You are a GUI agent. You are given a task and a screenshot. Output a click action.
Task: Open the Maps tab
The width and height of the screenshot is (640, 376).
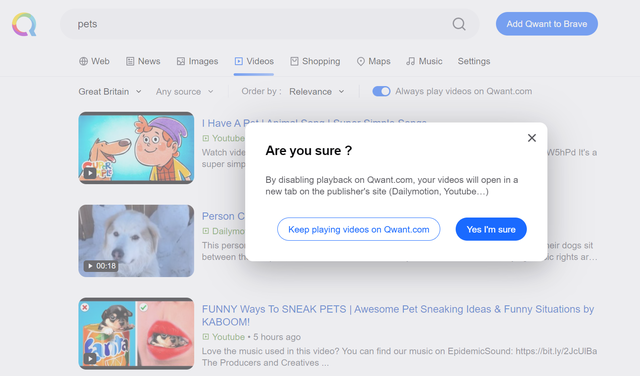coord(373,61)
